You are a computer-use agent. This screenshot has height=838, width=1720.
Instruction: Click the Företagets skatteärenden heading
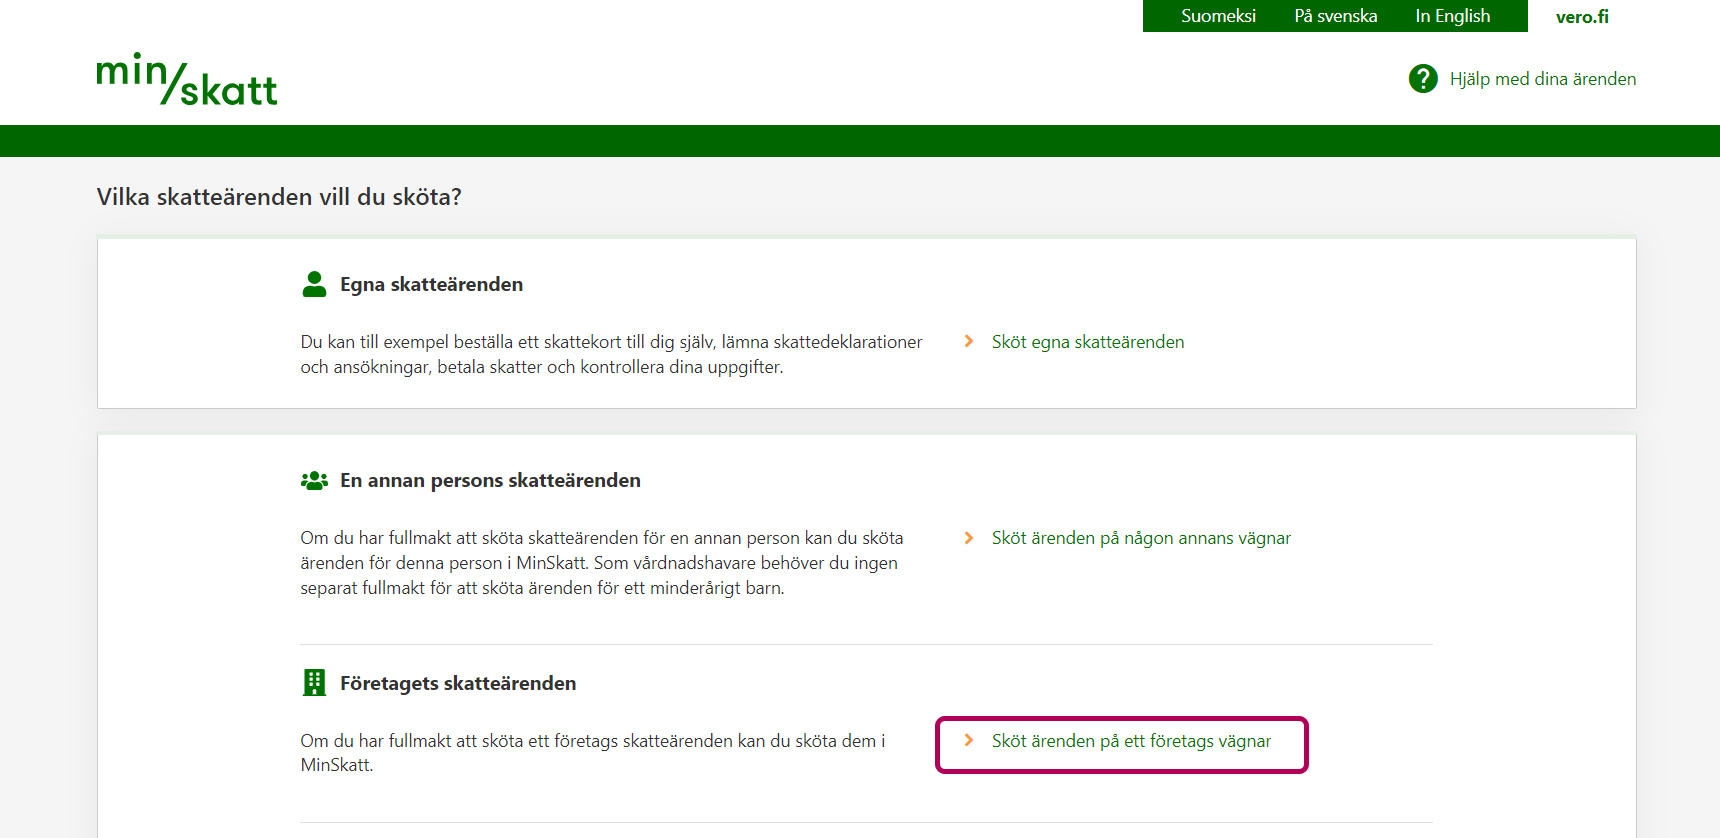[458, 683]
